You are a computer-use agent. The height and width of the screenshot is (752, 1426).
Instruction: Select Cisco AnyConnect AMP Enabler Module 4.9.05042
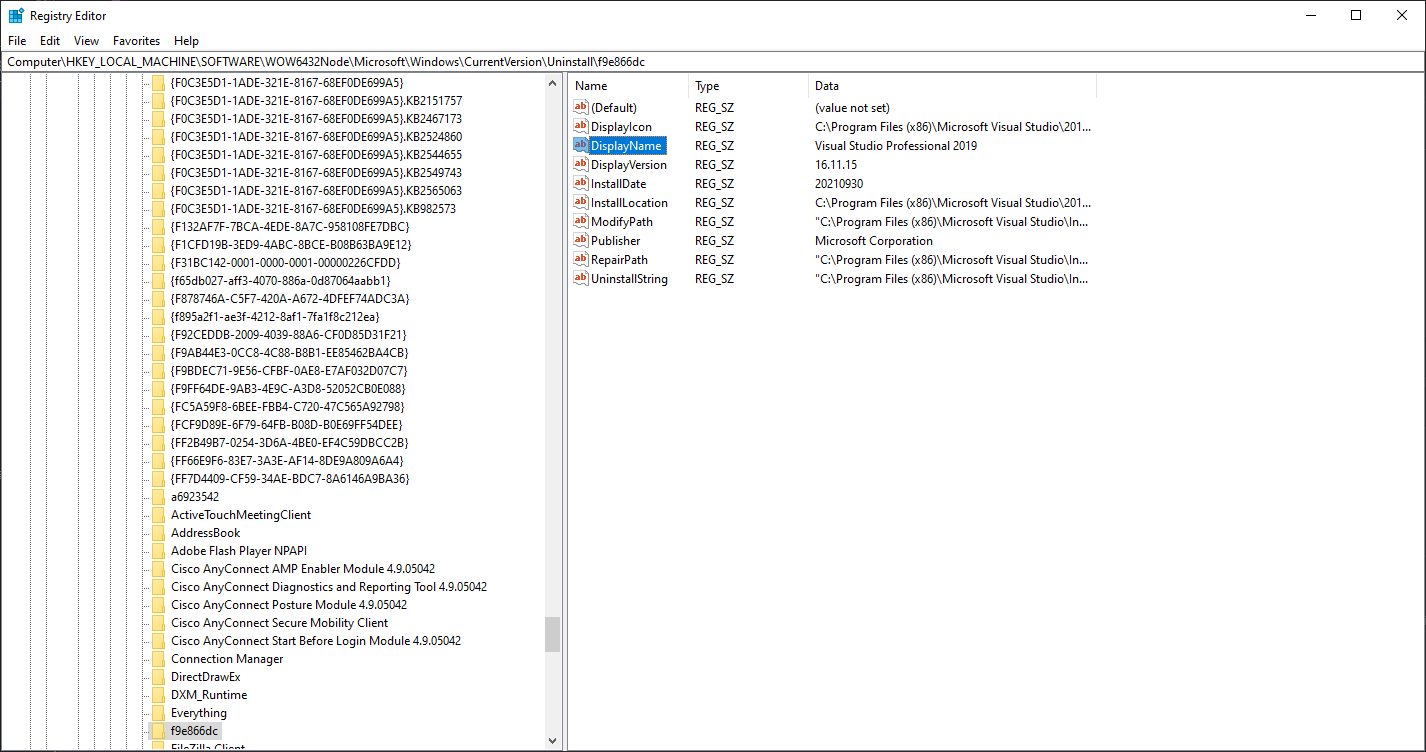pos(303,569)
